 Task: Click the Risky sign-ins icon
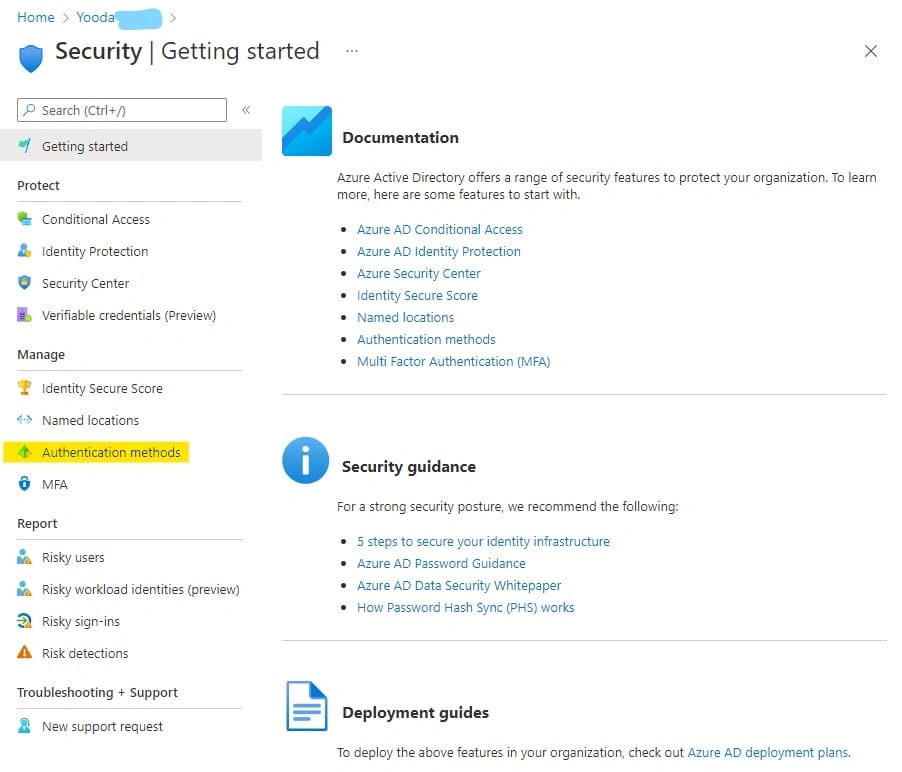[25, 621]
